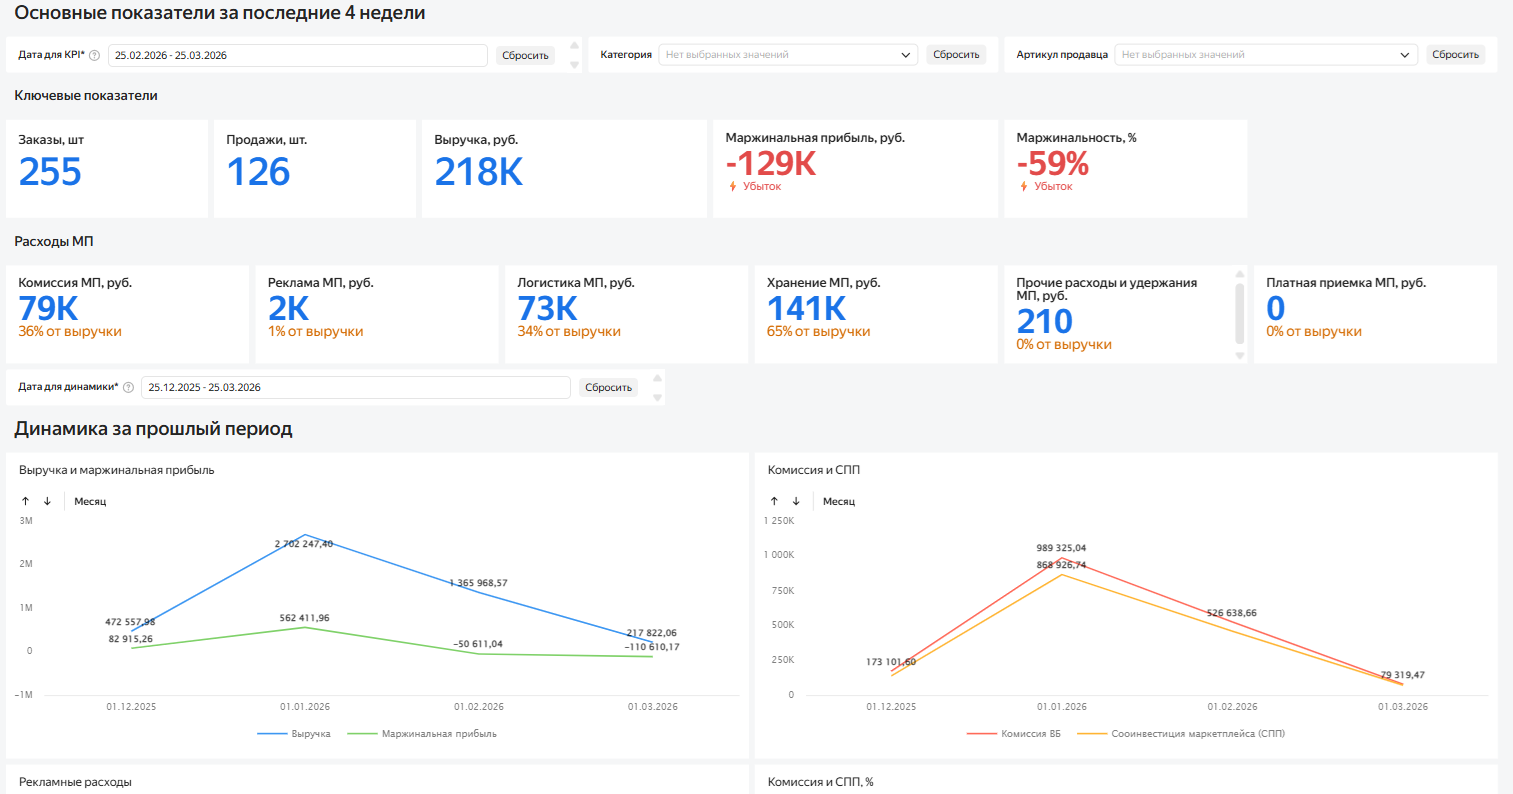1513x794 pixels.
Task: Click the data label 989 325,04
Action: pyautogui.click(x=1061, y=548)
